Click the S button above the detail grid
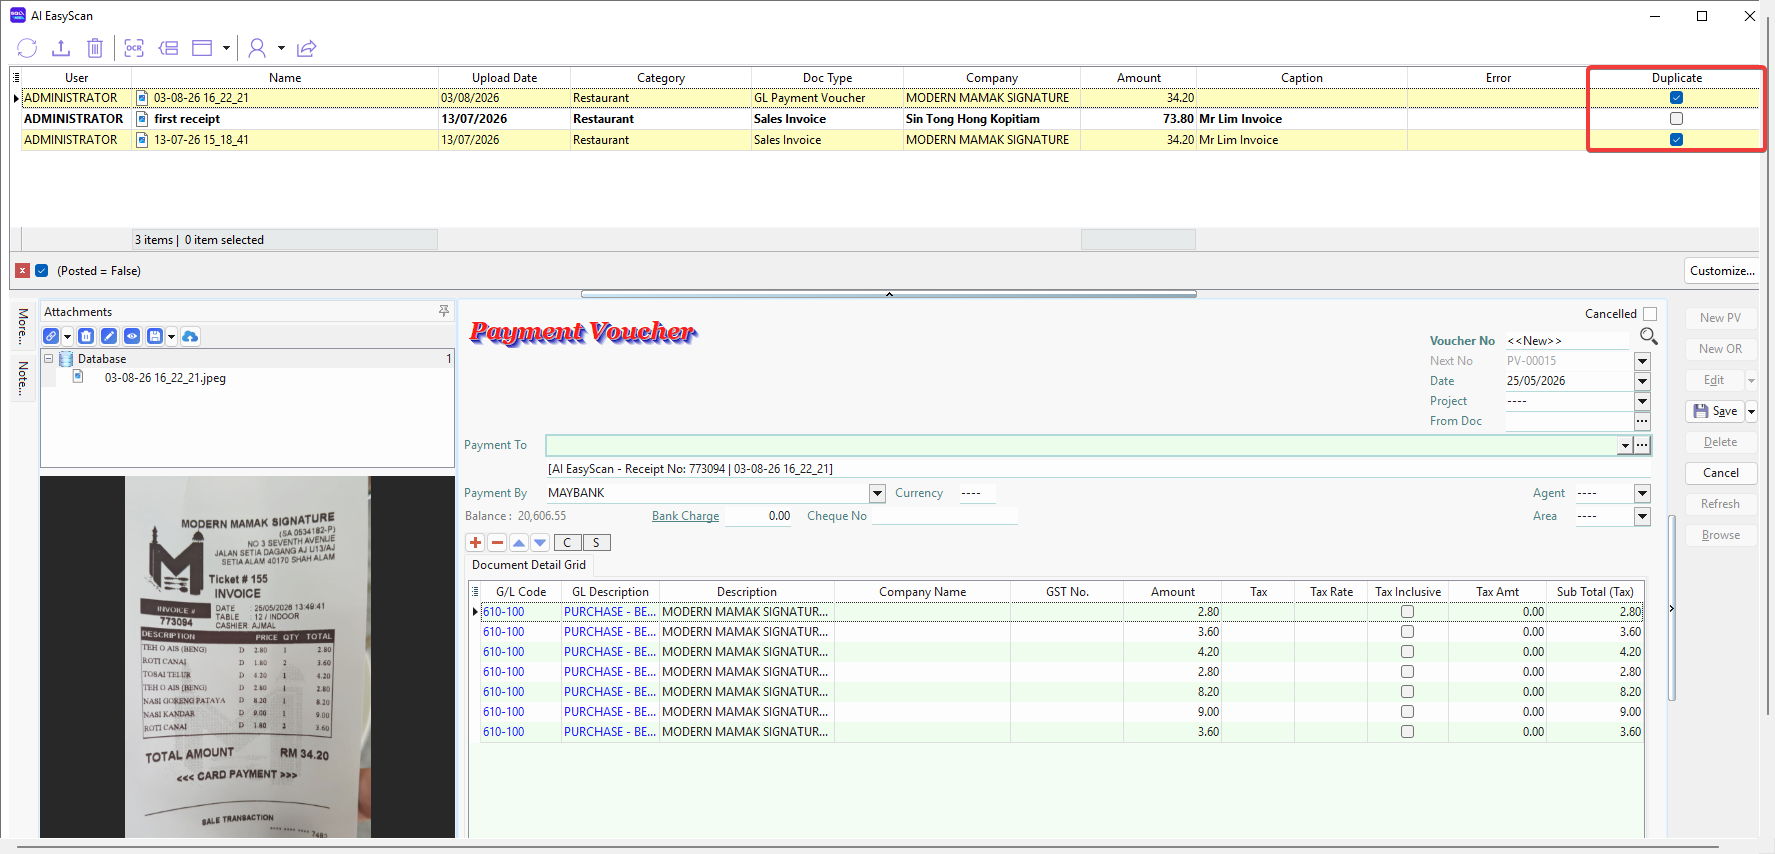 (x=597, y=542)
